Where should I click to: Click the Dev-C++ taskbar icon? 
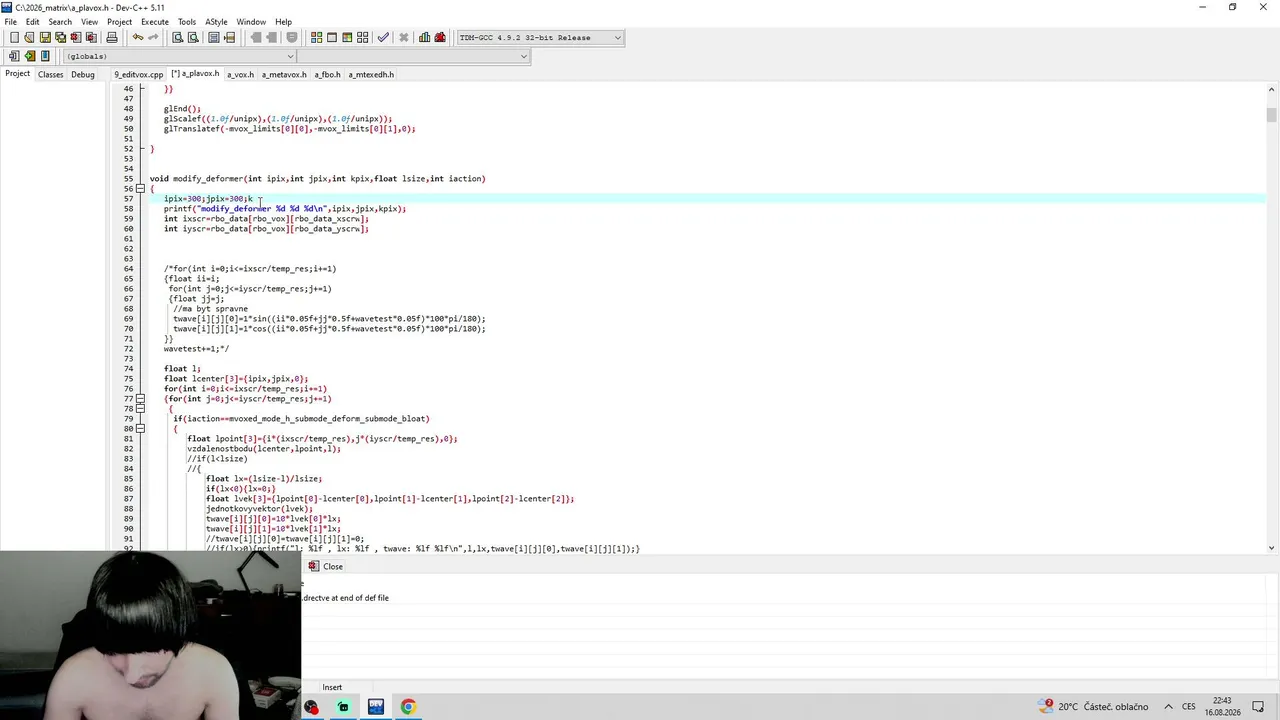pyautogui.click(x=376, y=707)
